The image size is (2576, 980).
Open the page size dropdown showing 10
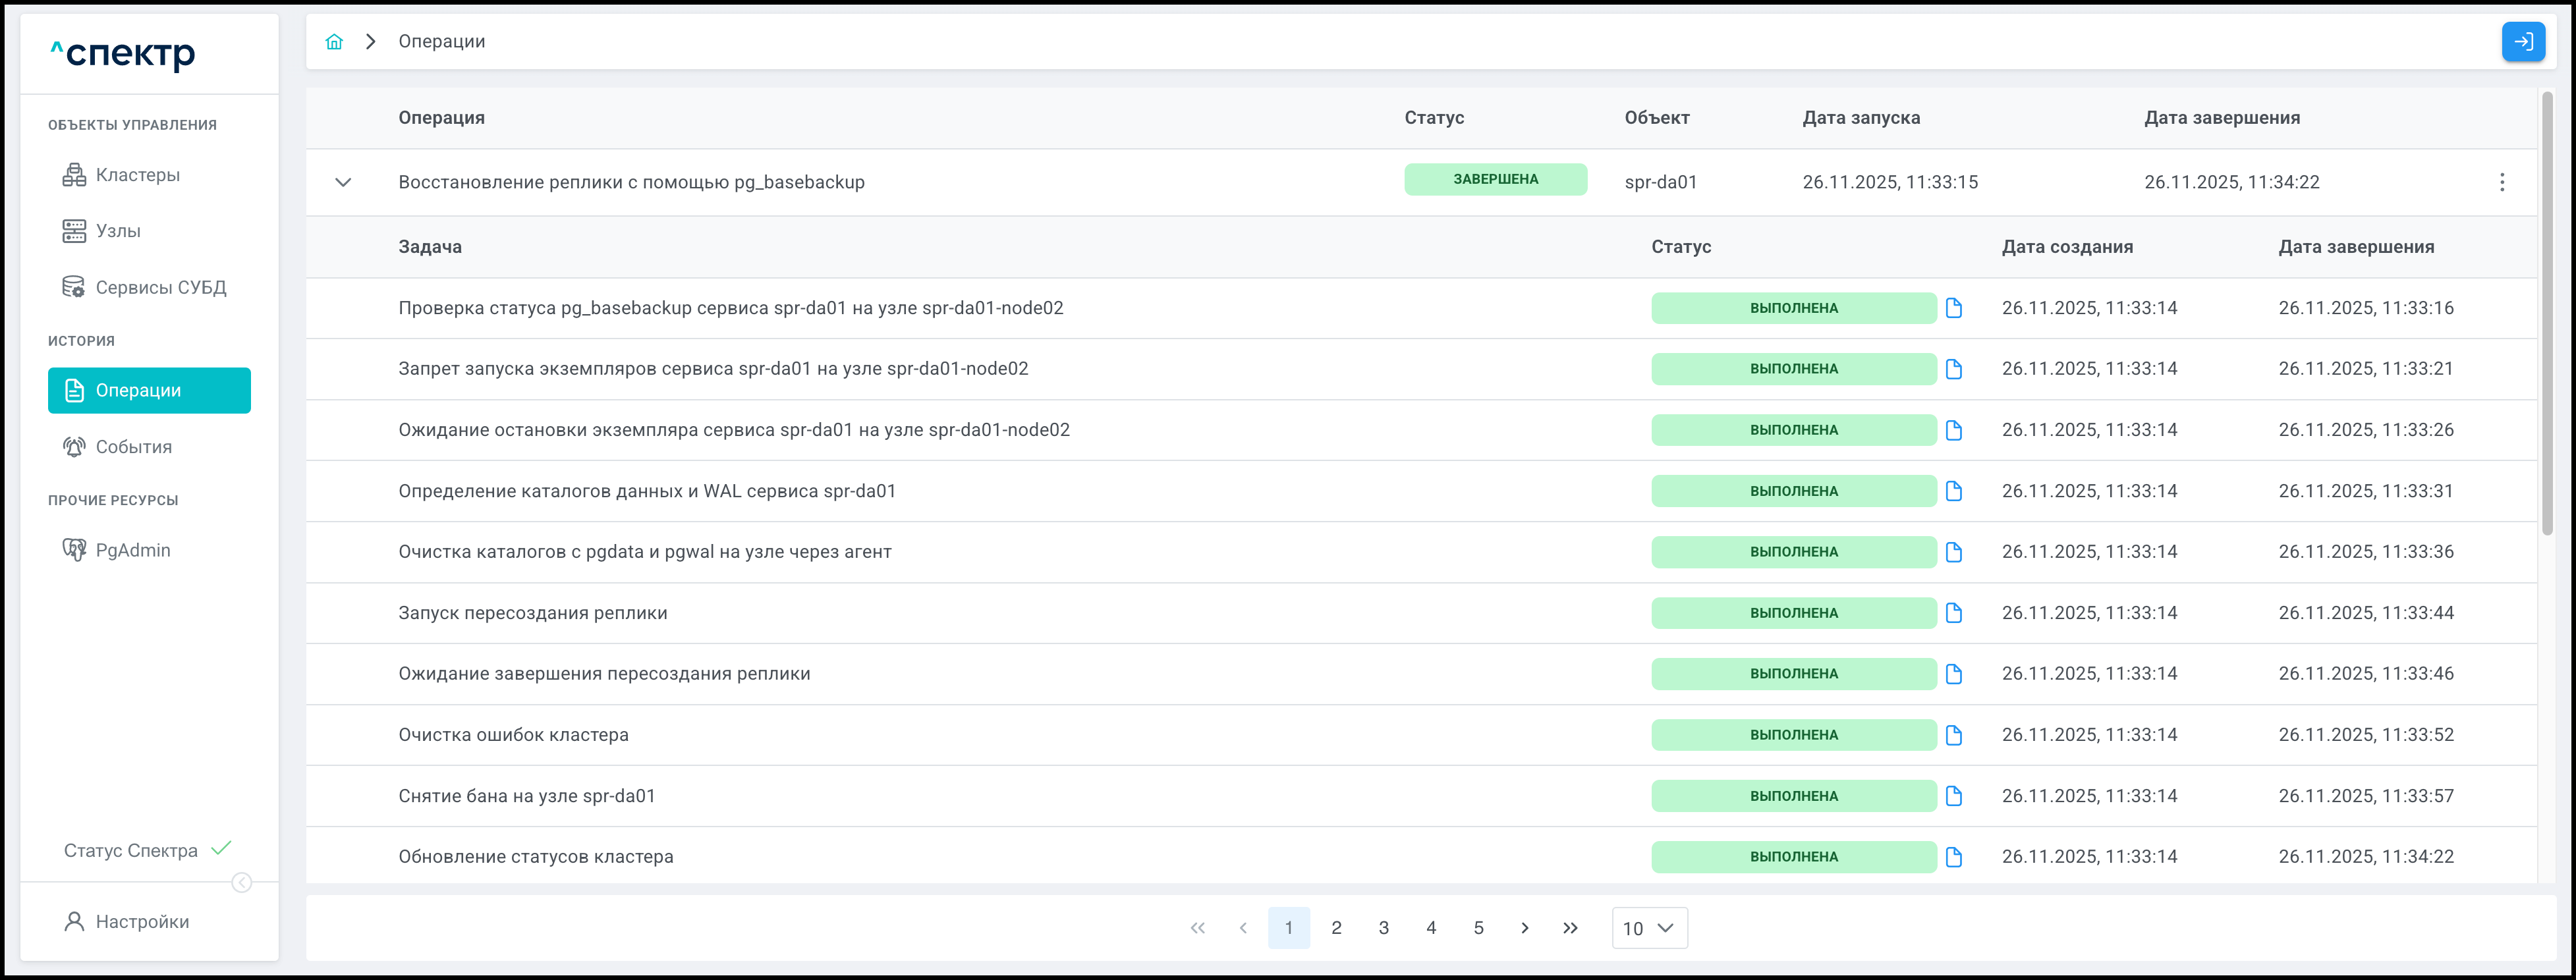(x=1648, y=928)
